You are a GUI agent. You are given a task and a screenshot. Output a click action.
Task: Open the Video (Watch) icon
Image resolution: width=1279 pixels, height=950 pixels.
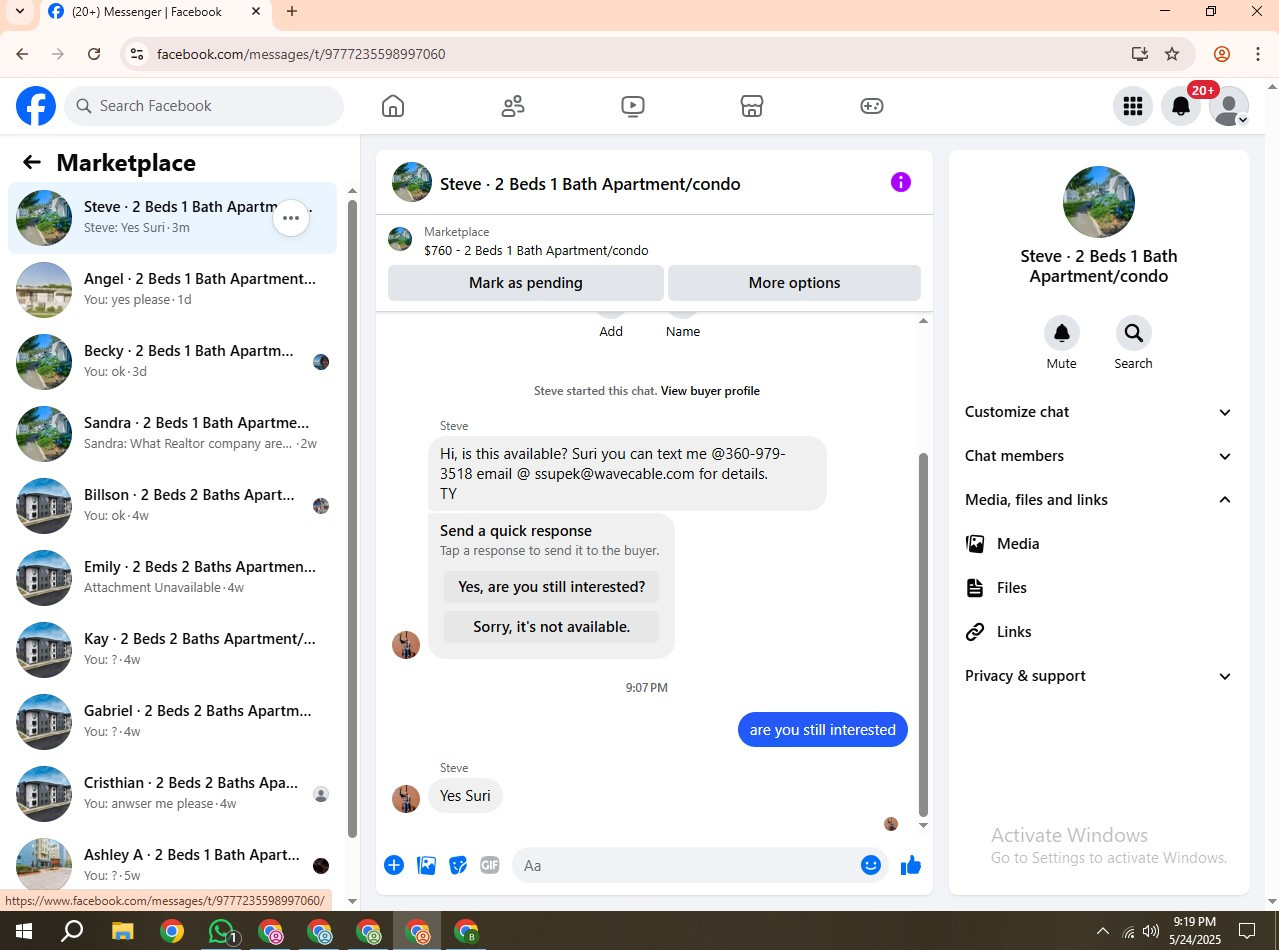[633, 106]
